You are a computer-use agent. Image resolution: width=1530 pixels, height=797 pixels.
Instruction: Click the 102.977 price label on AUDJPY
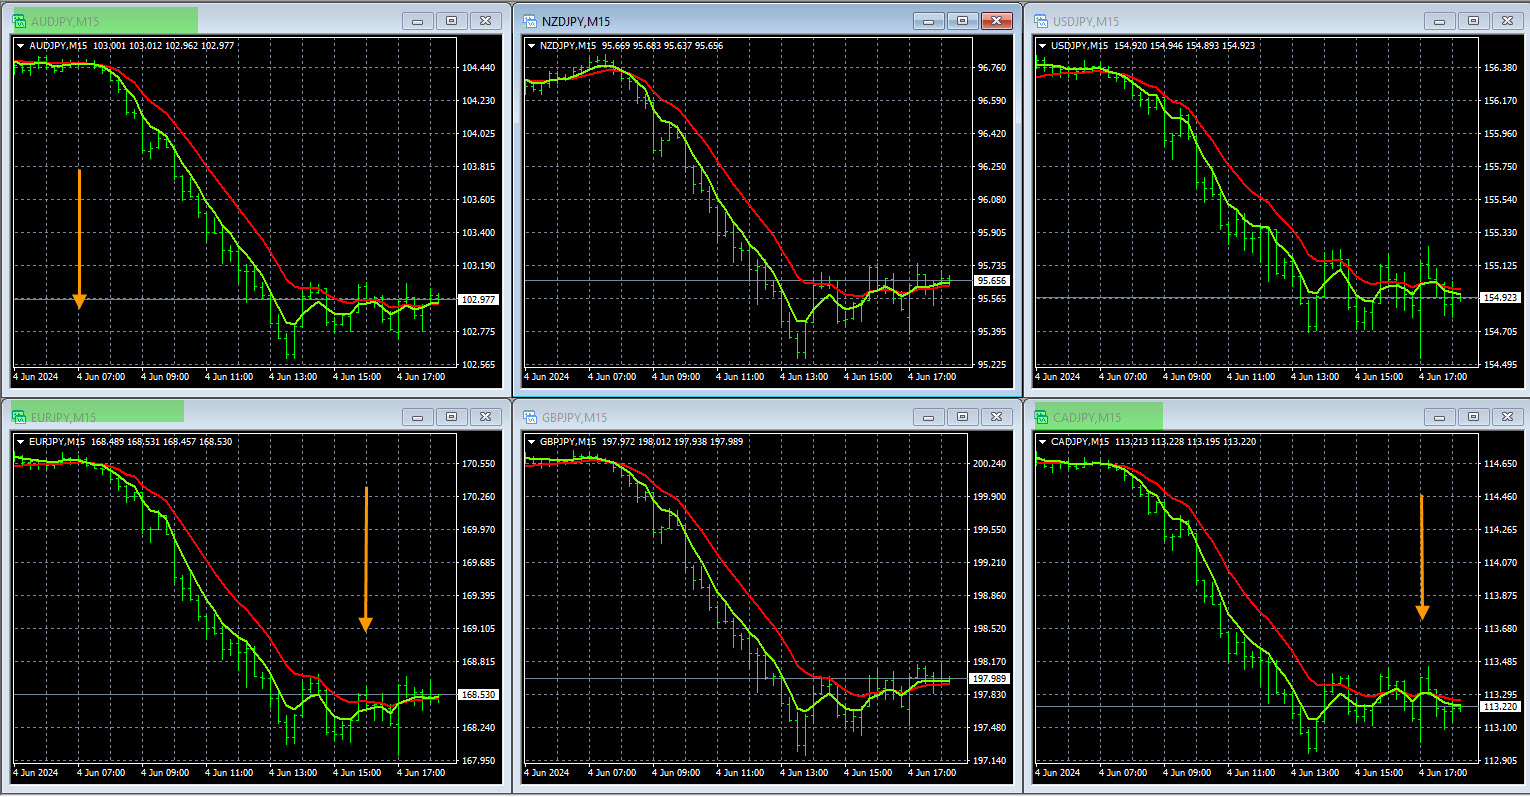477,300
